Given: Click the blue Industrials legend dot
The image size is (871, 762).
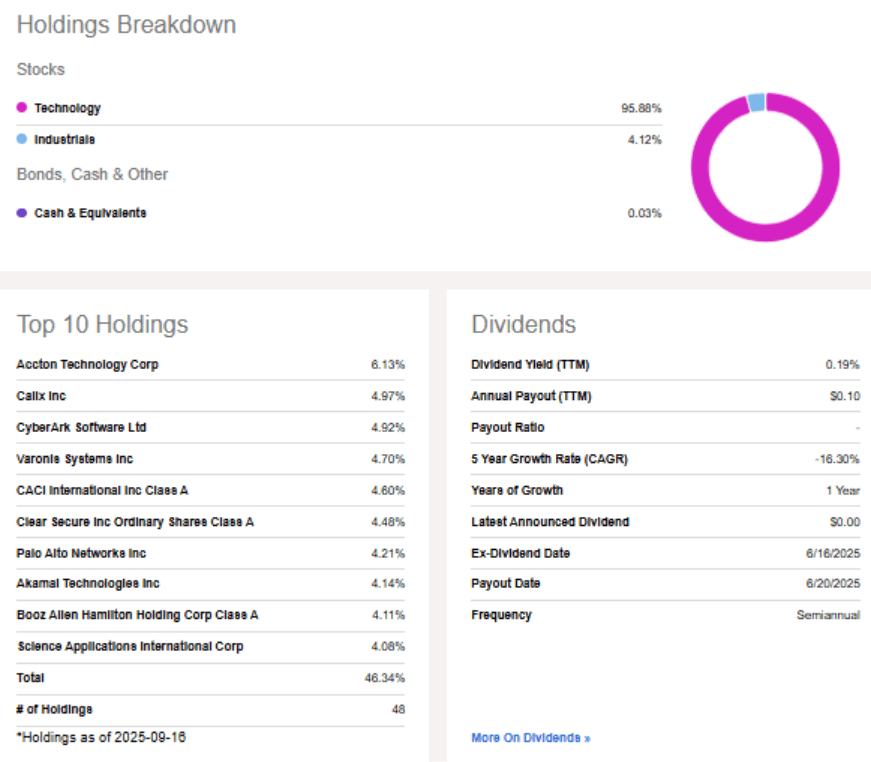Looking at the screenshot, I should point(22,140).
